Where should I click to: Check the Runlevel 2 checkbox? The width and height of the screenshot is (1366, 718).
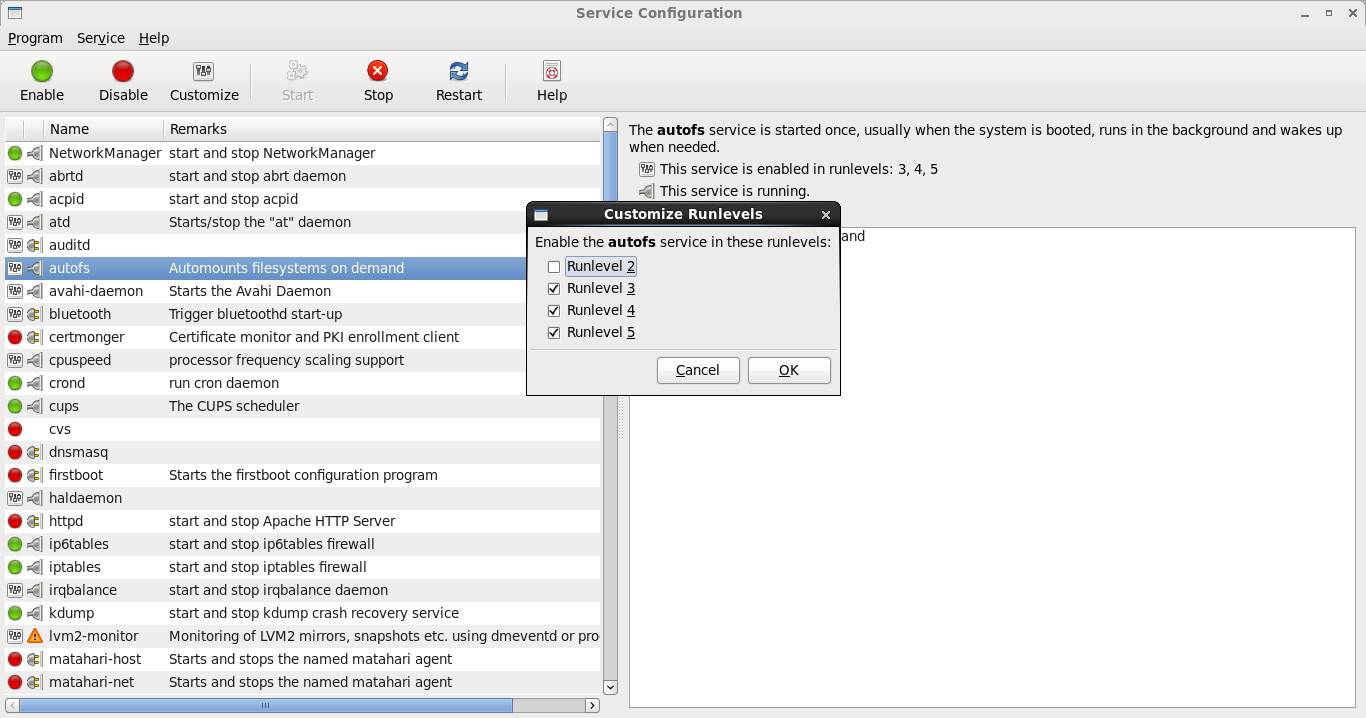[554, 267]
